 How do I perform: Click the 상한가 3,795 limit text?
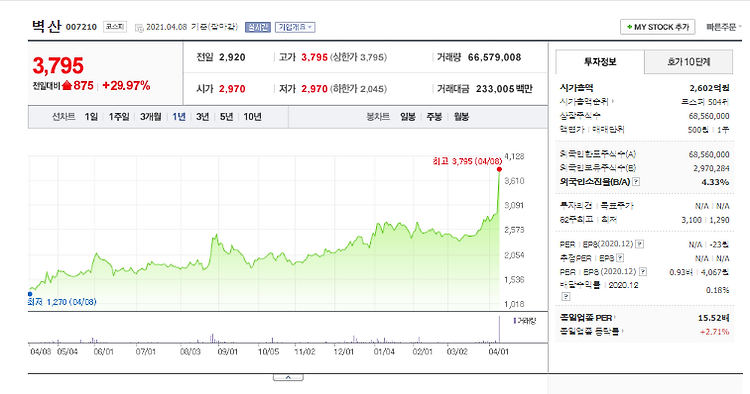pyautogui.click(x=358, y=57)
